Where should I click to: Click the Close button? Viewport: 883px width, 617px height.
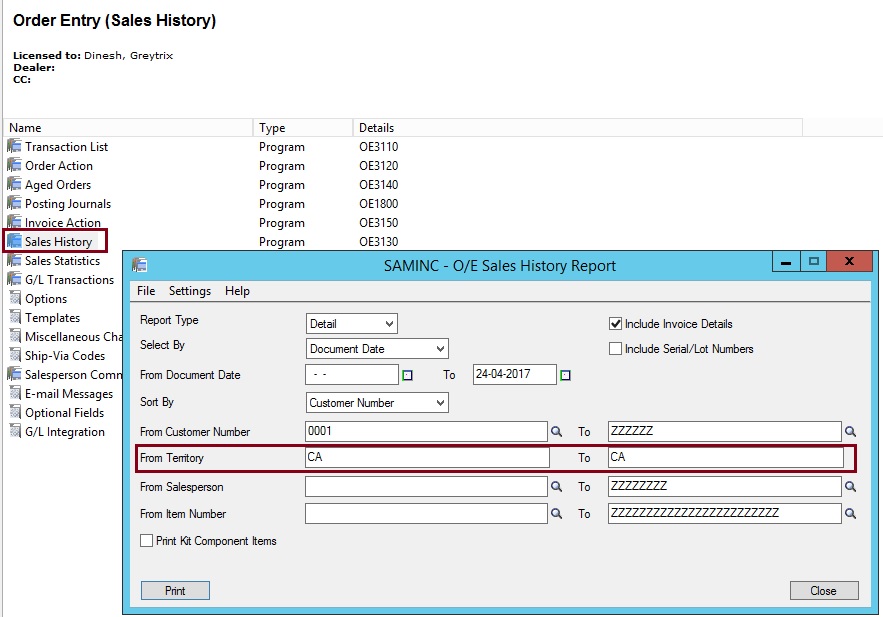coord(824,591)
